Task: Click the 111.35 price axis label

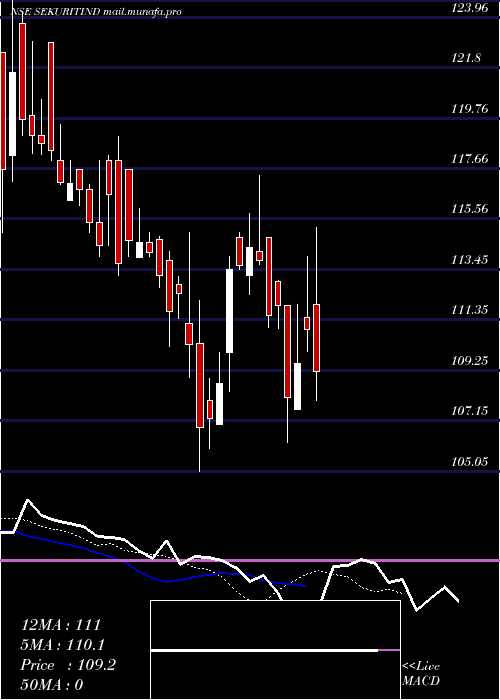Action: tap(470, 309)
